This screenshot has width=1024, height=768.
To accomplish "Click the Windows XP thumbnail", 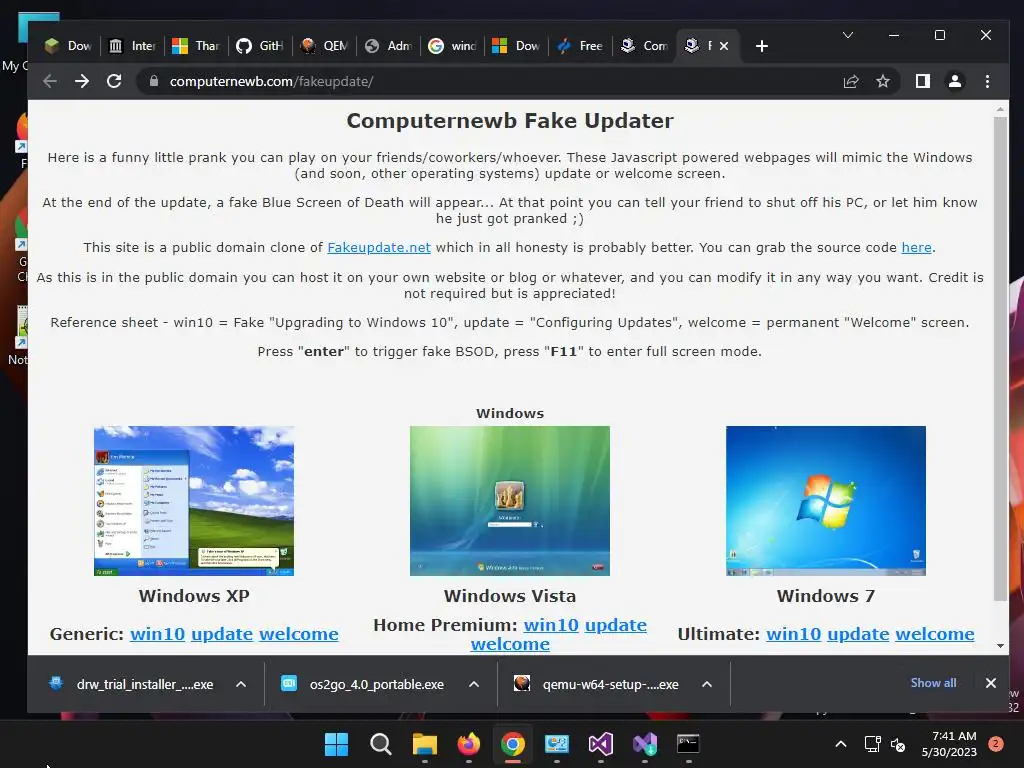I will 194,501.
